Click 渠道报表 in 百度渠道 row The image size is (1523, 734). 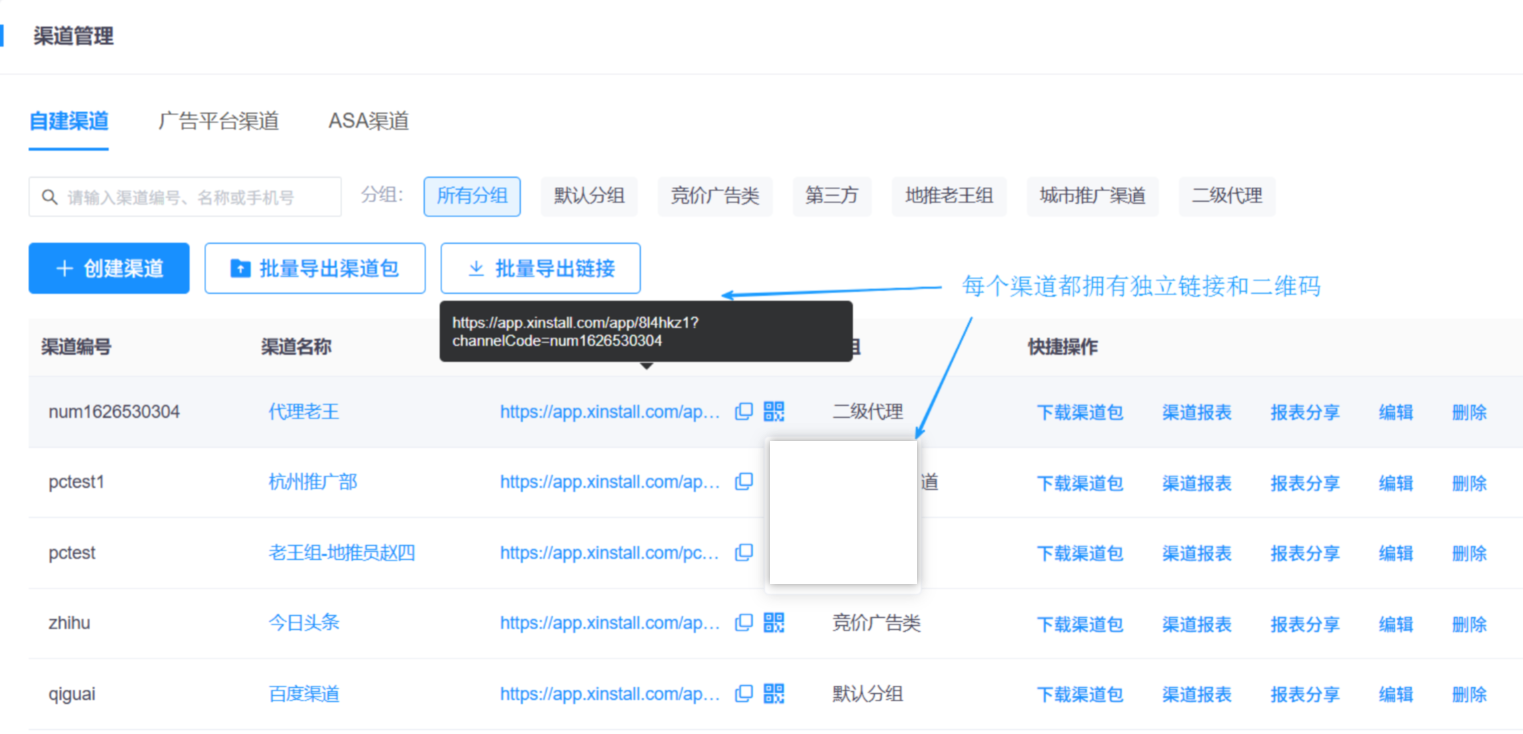click(x=1197, y=694)
